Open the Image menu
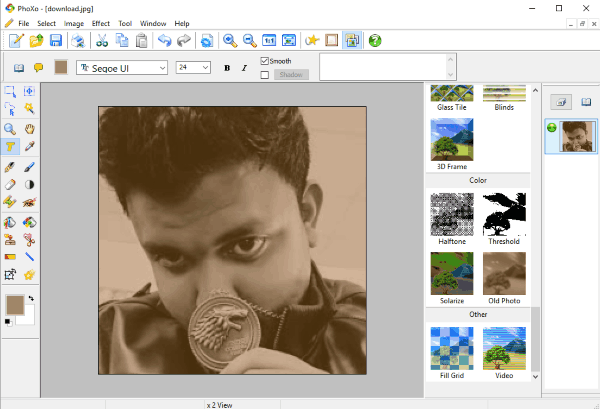This screenshot has height=409, width=600. (74, 23)
